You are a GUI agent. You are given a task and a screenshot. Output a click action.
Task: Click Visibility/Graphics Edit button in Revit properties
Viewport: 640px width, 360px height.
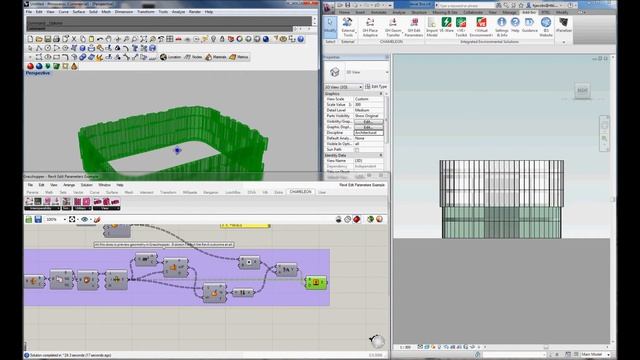coord(368,122)
